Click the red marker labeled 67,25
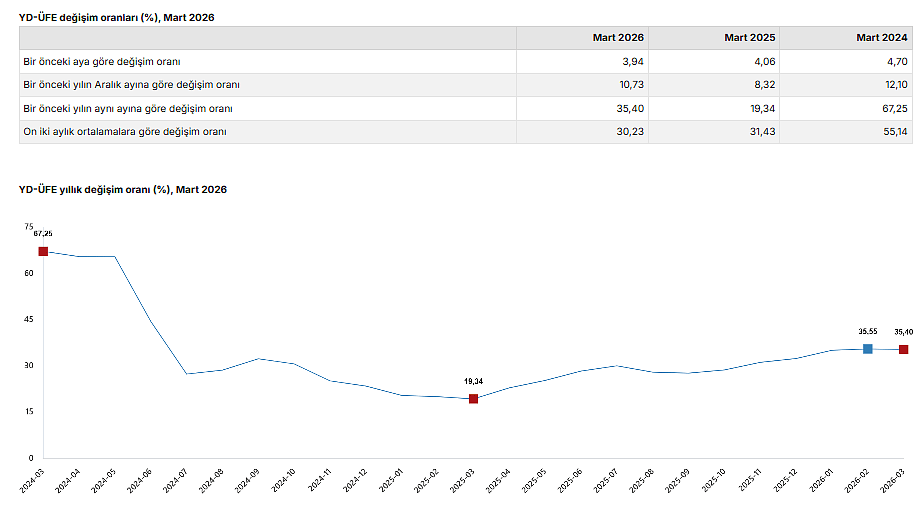 pos(43,251)
